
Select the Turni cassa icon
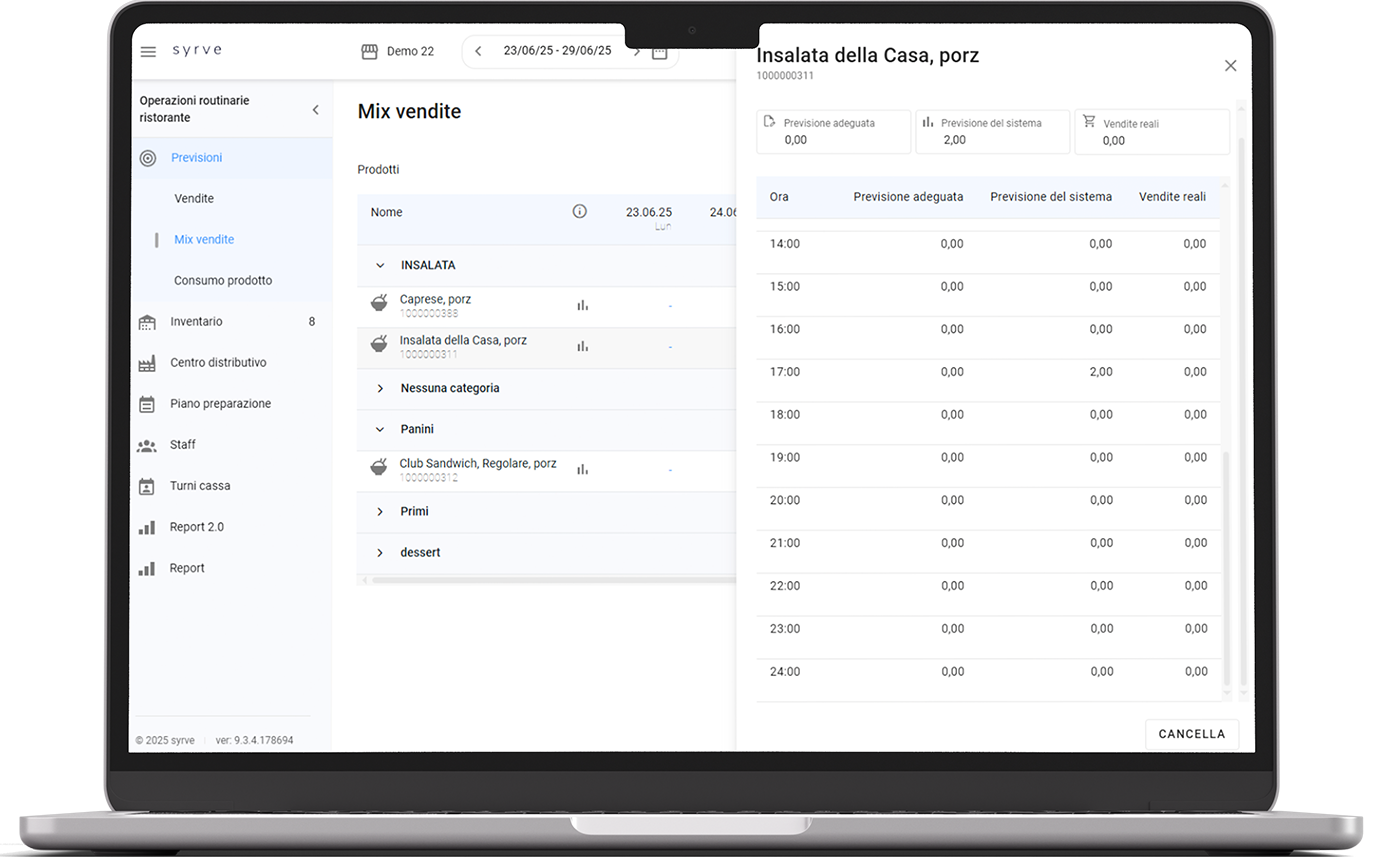tap(148, 485)
